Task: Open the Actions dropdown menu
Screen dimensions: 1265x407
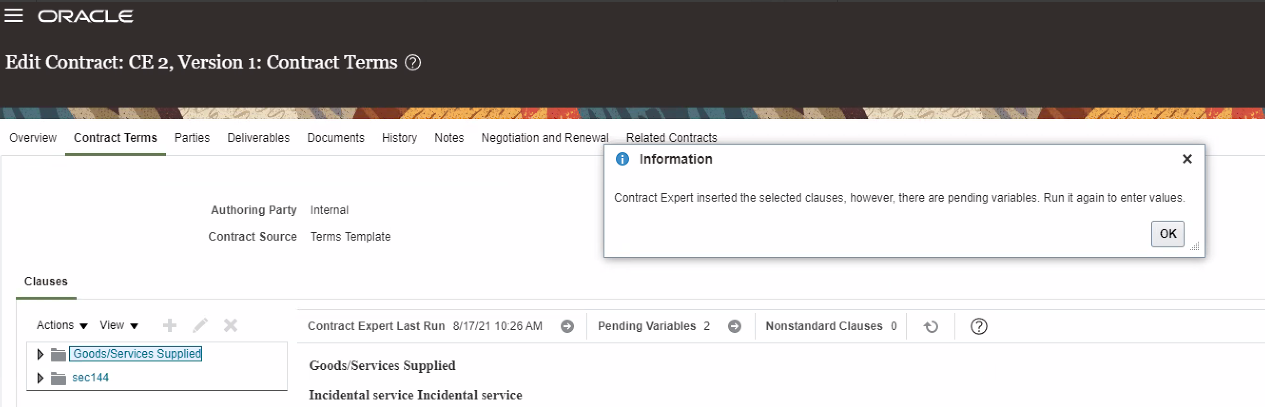Action: pyautogui.click(x=62, y=325)
